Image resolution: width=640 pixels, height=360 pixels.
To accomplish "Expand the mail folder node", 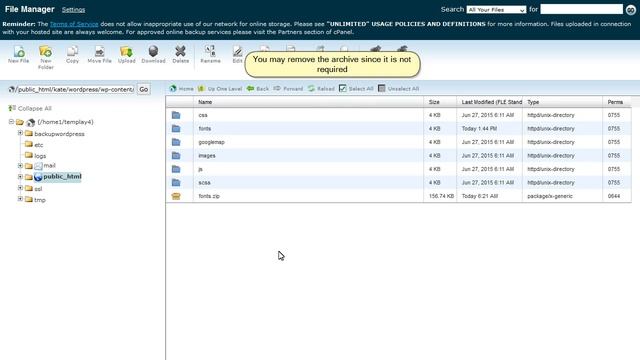I will (20, 166).
